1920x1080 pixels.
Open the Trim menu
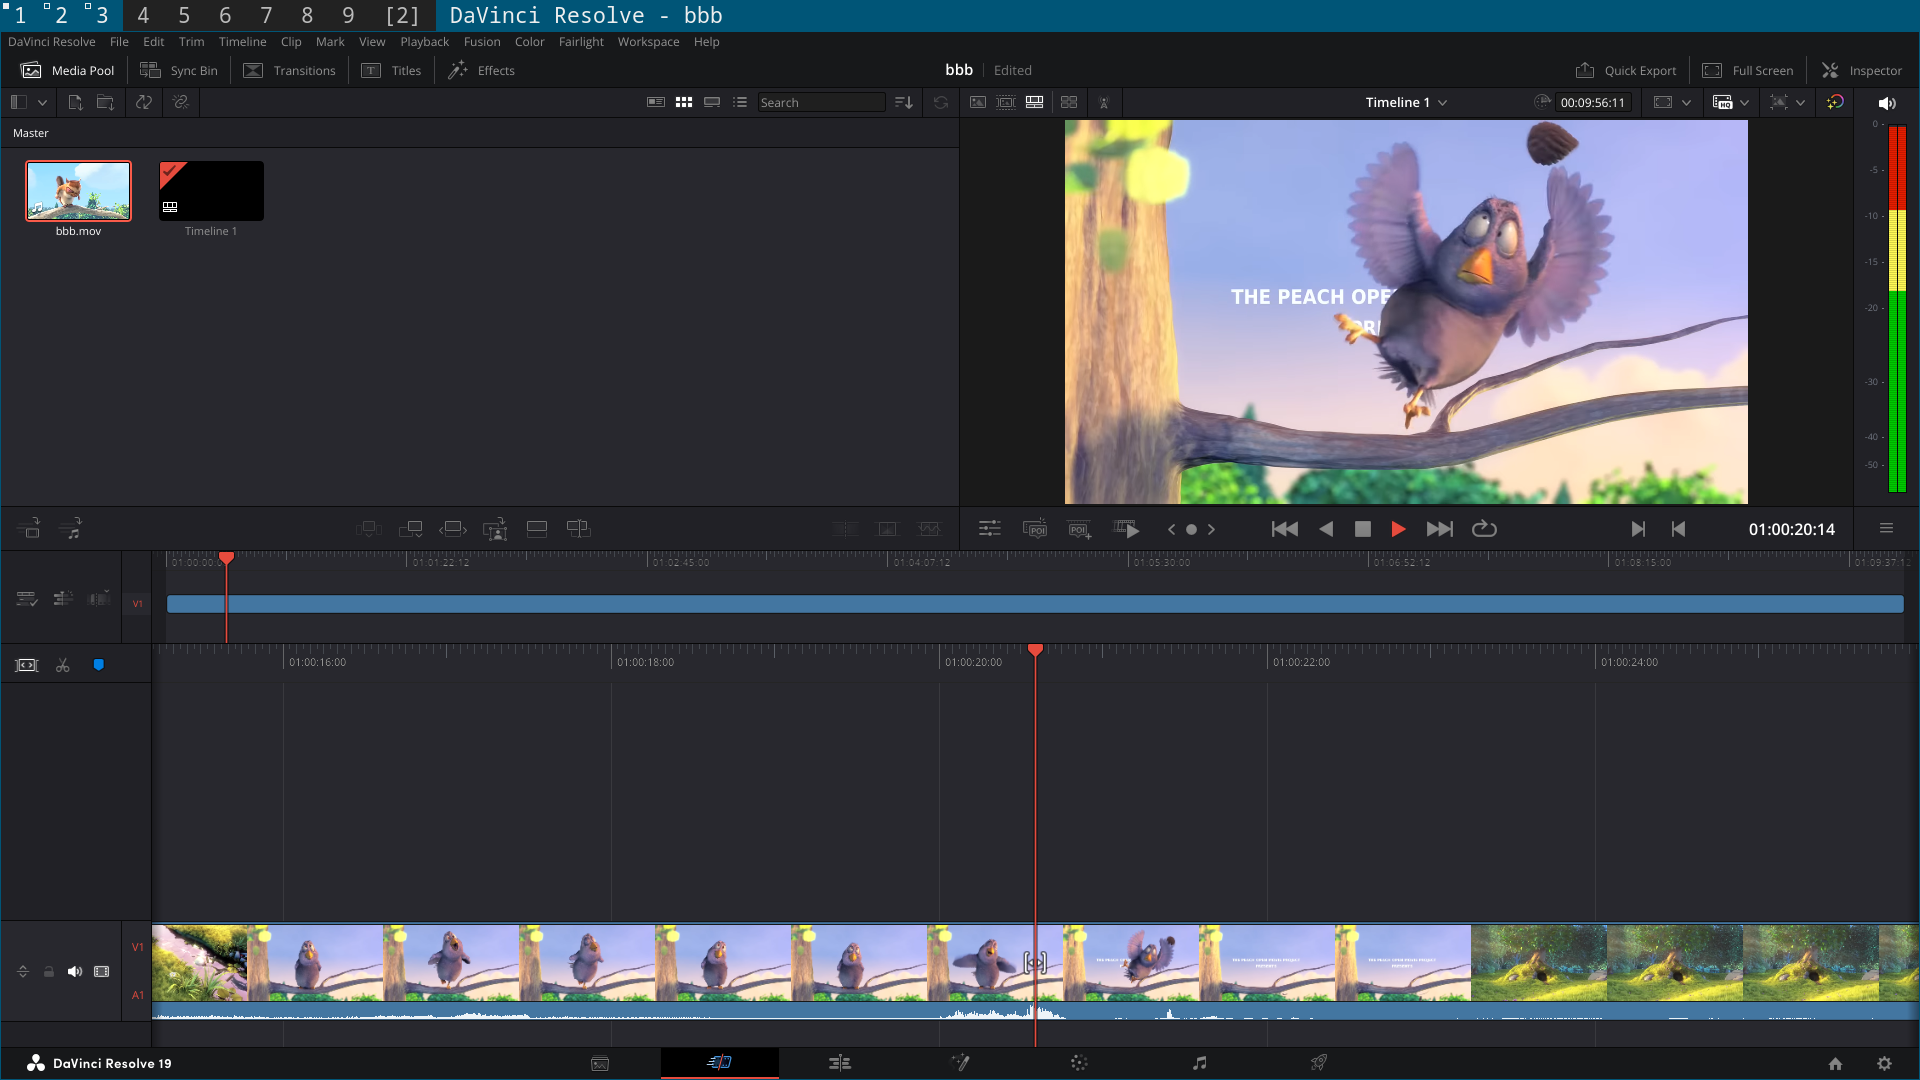point(191,42)
